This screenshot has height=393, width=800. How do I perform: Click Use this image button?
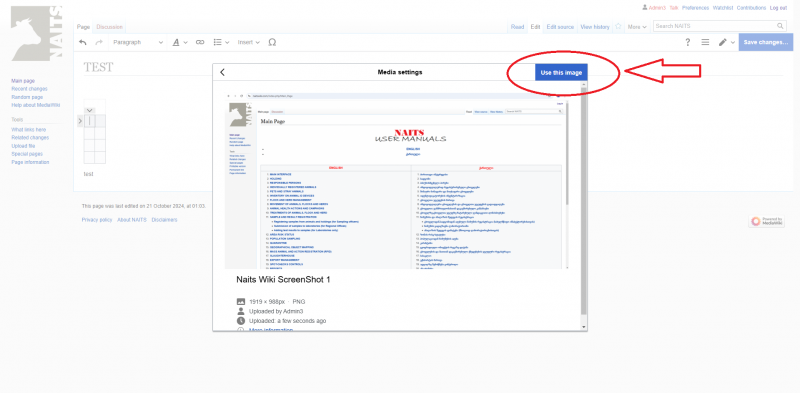click(561, 72)
